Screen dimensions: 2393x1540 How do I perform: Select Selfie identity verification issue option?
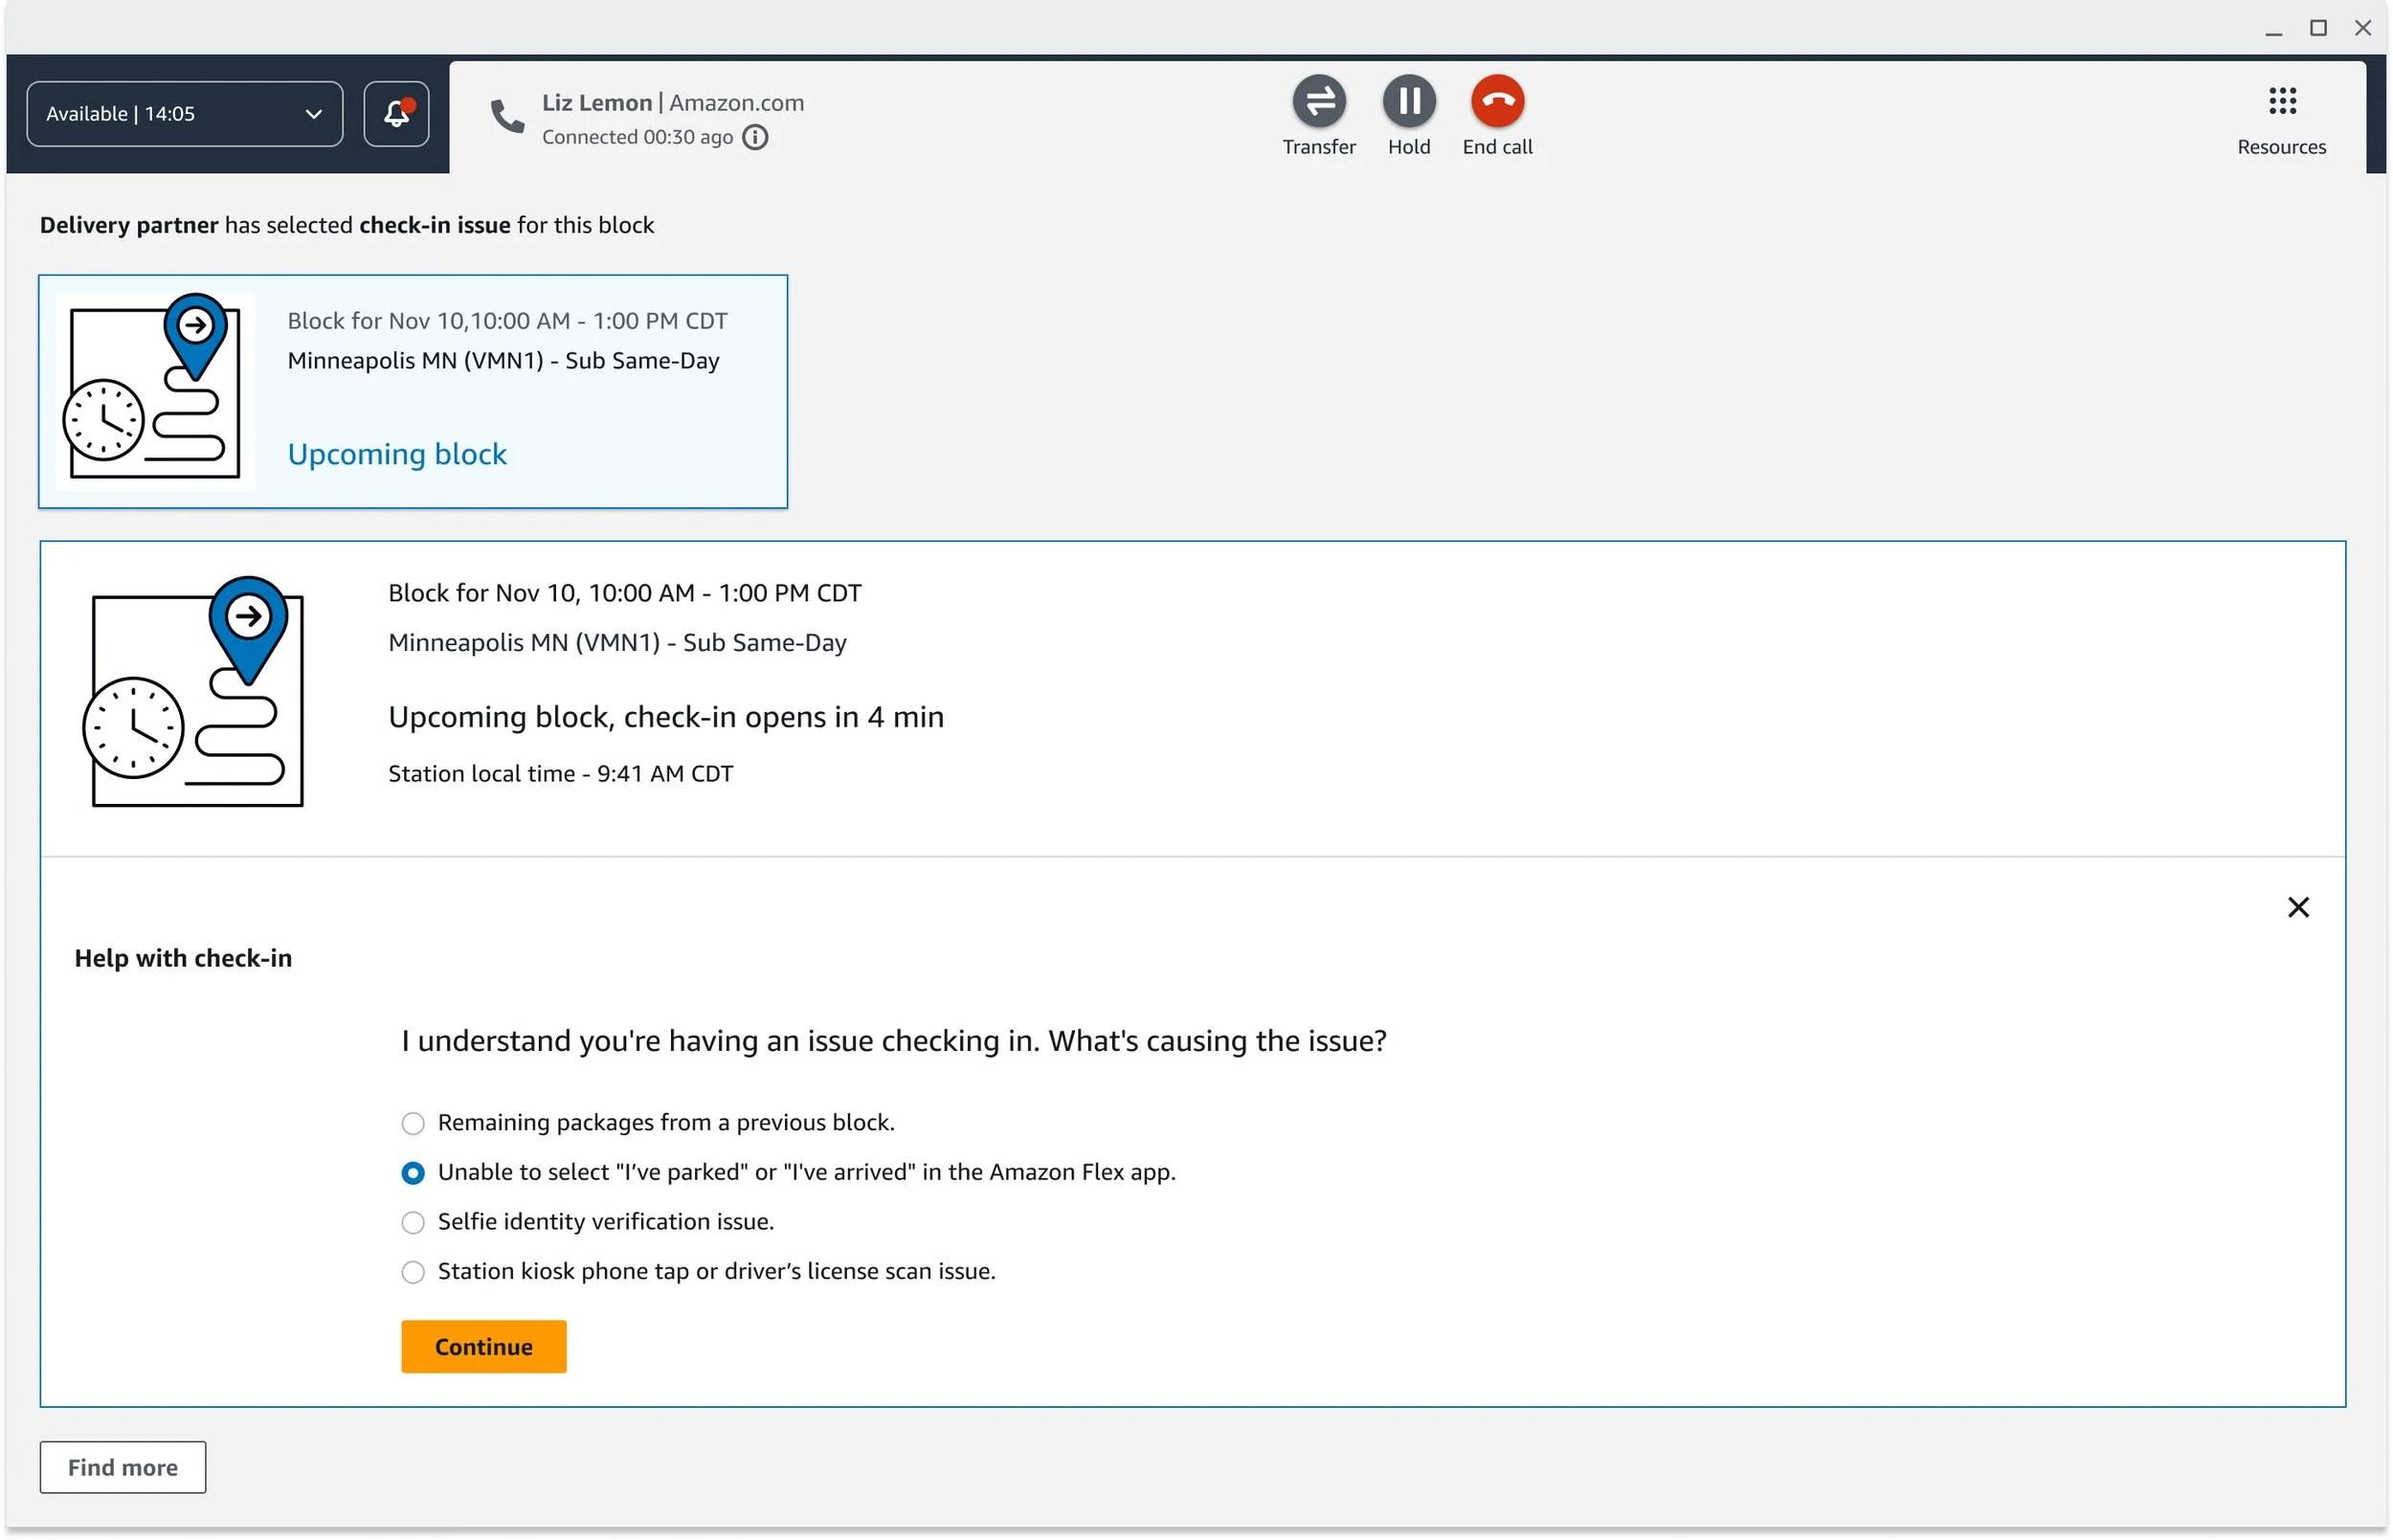click(x=413, y=1222)
